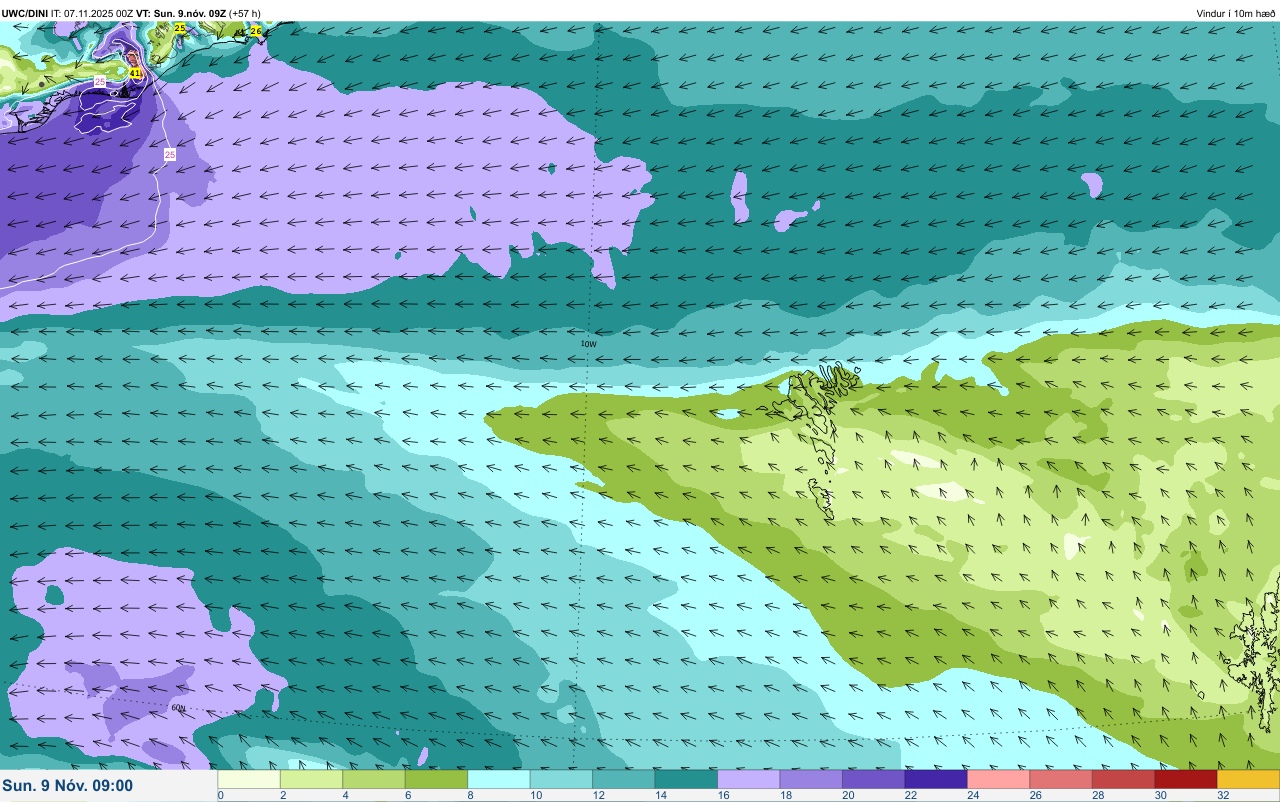The width and height of the screenshot is (1280, 802).
Task: Click legend scale value 16
Action: (x=722, y=795)
